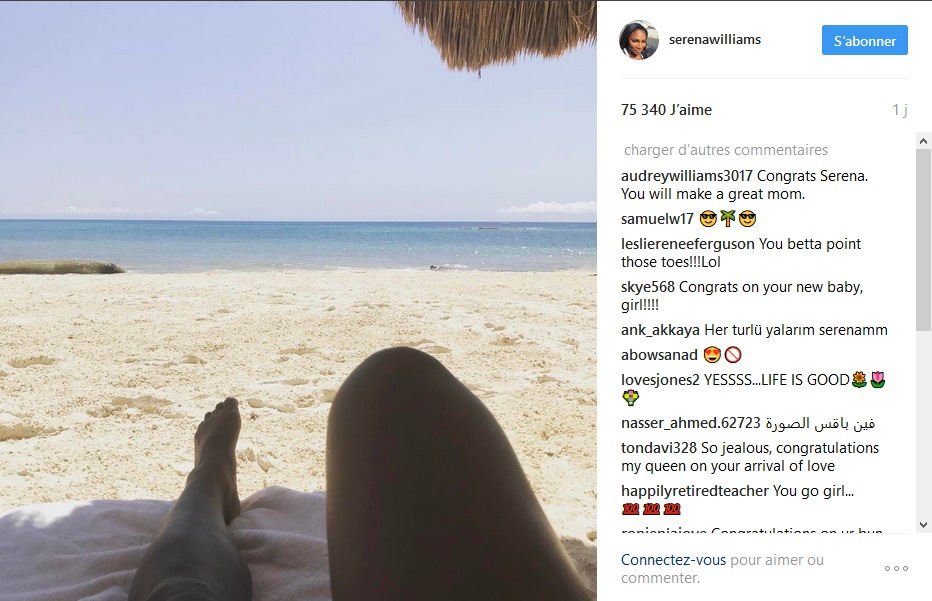Click the scrollbar down arrow in comments
Viewport: 932px width, 601px height.
pyautogui.click(x=923, y=524)
